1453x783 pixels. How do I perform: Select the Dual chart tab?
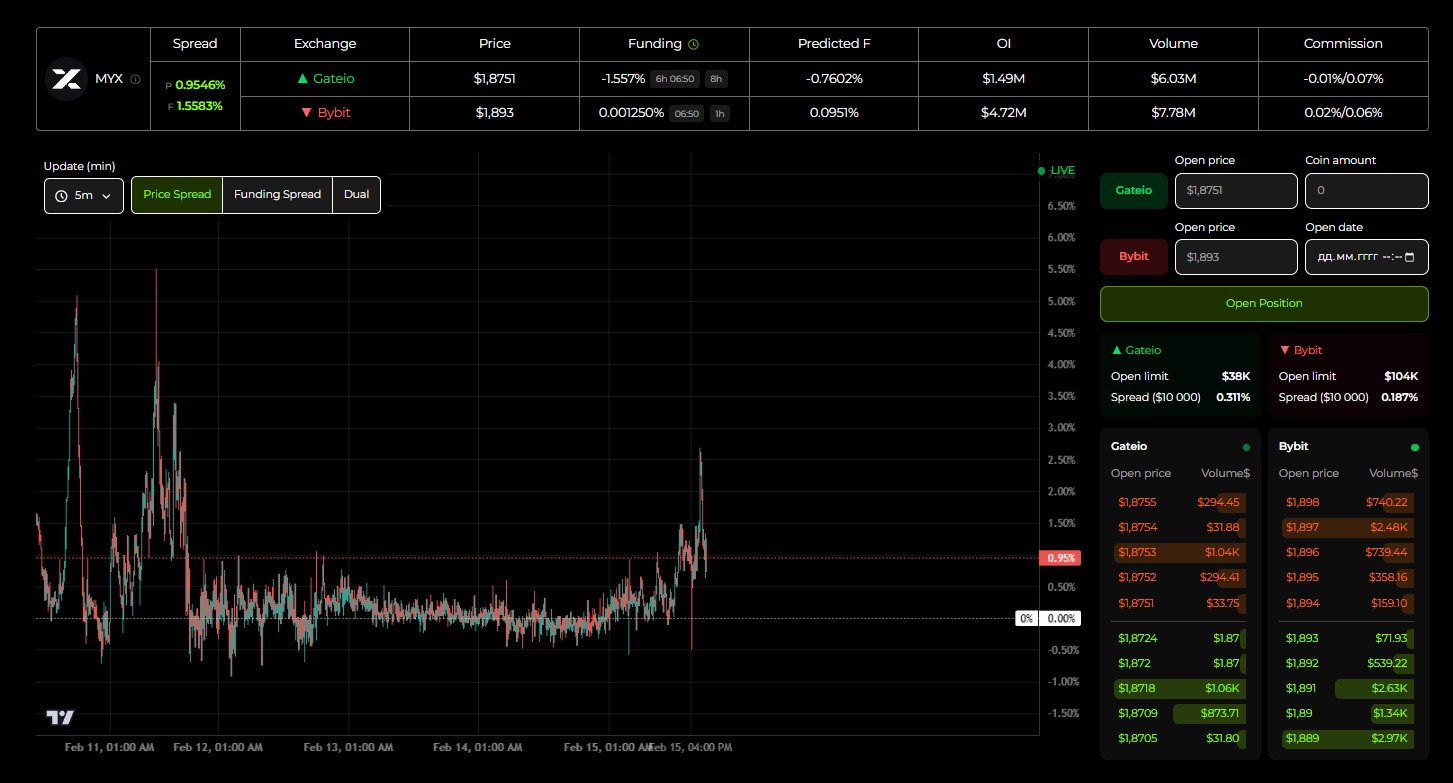click(x=356, y=194)
